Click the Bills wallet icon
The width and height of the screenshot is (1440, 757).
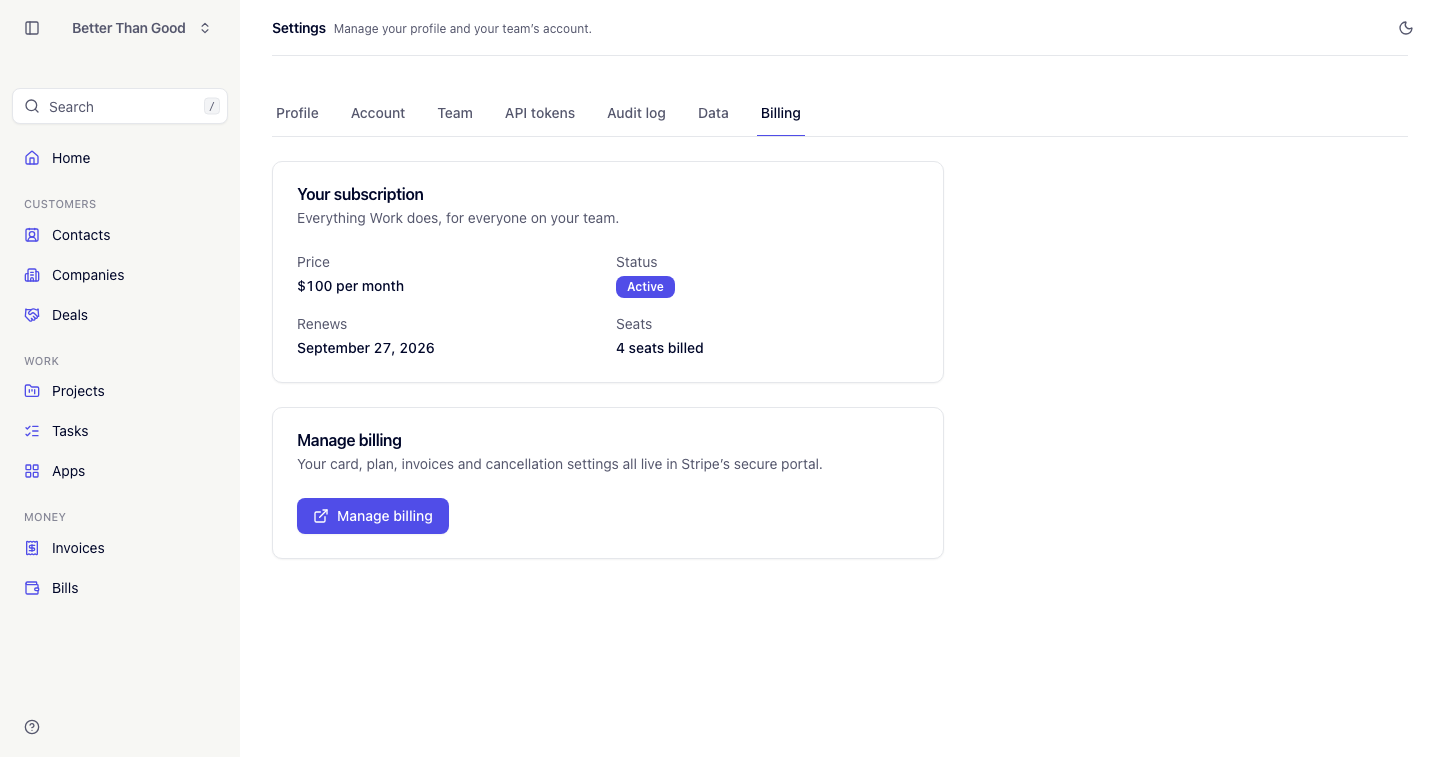(x=32, y=588)
